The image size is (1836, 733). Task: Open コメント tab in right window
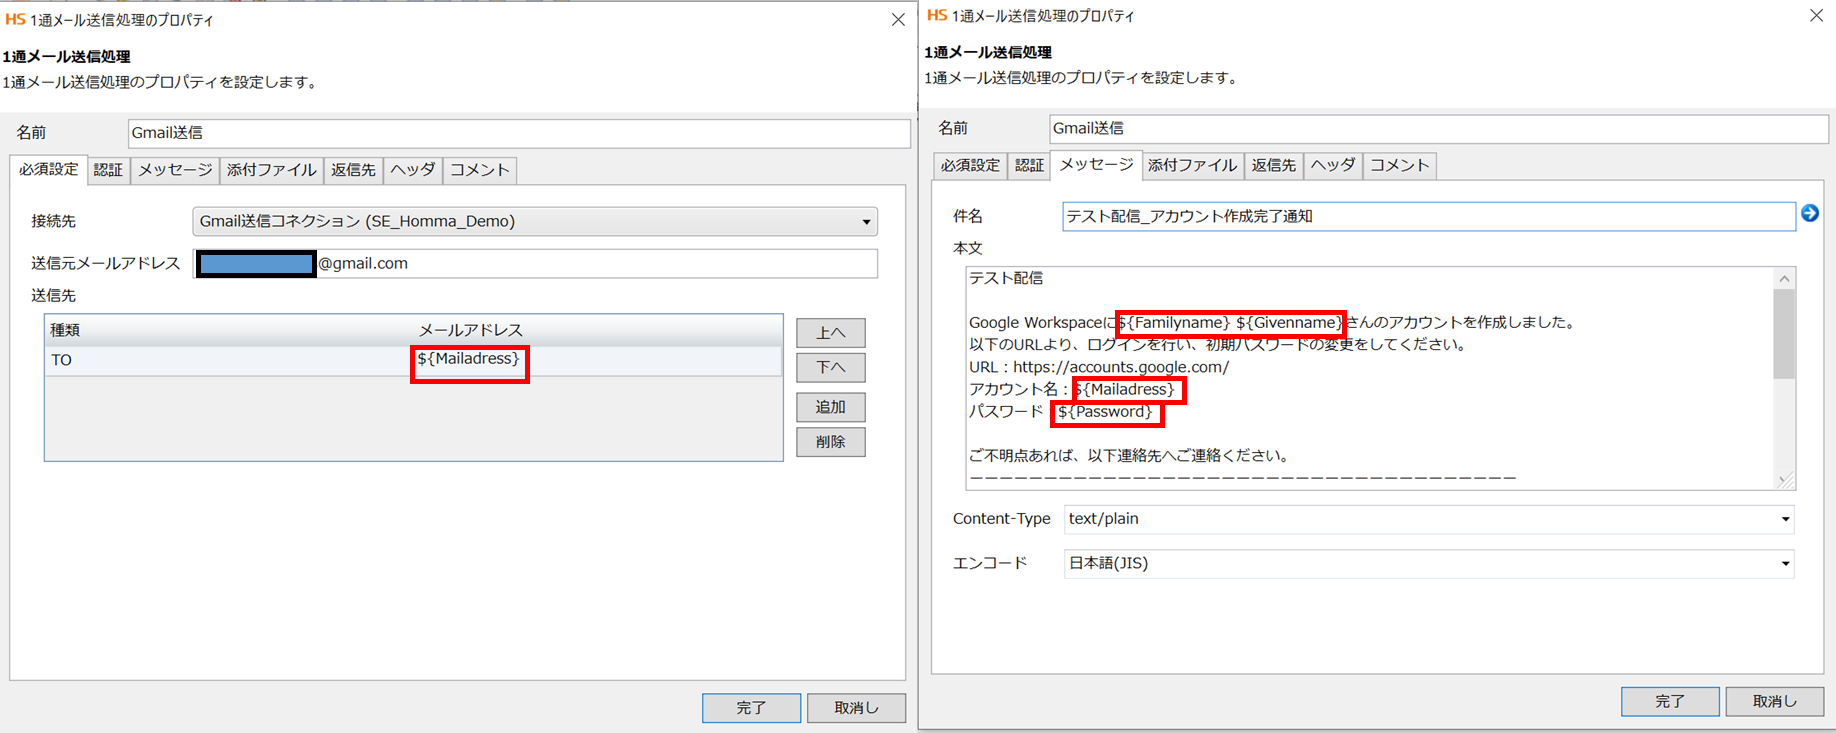tap(1400, 166)
